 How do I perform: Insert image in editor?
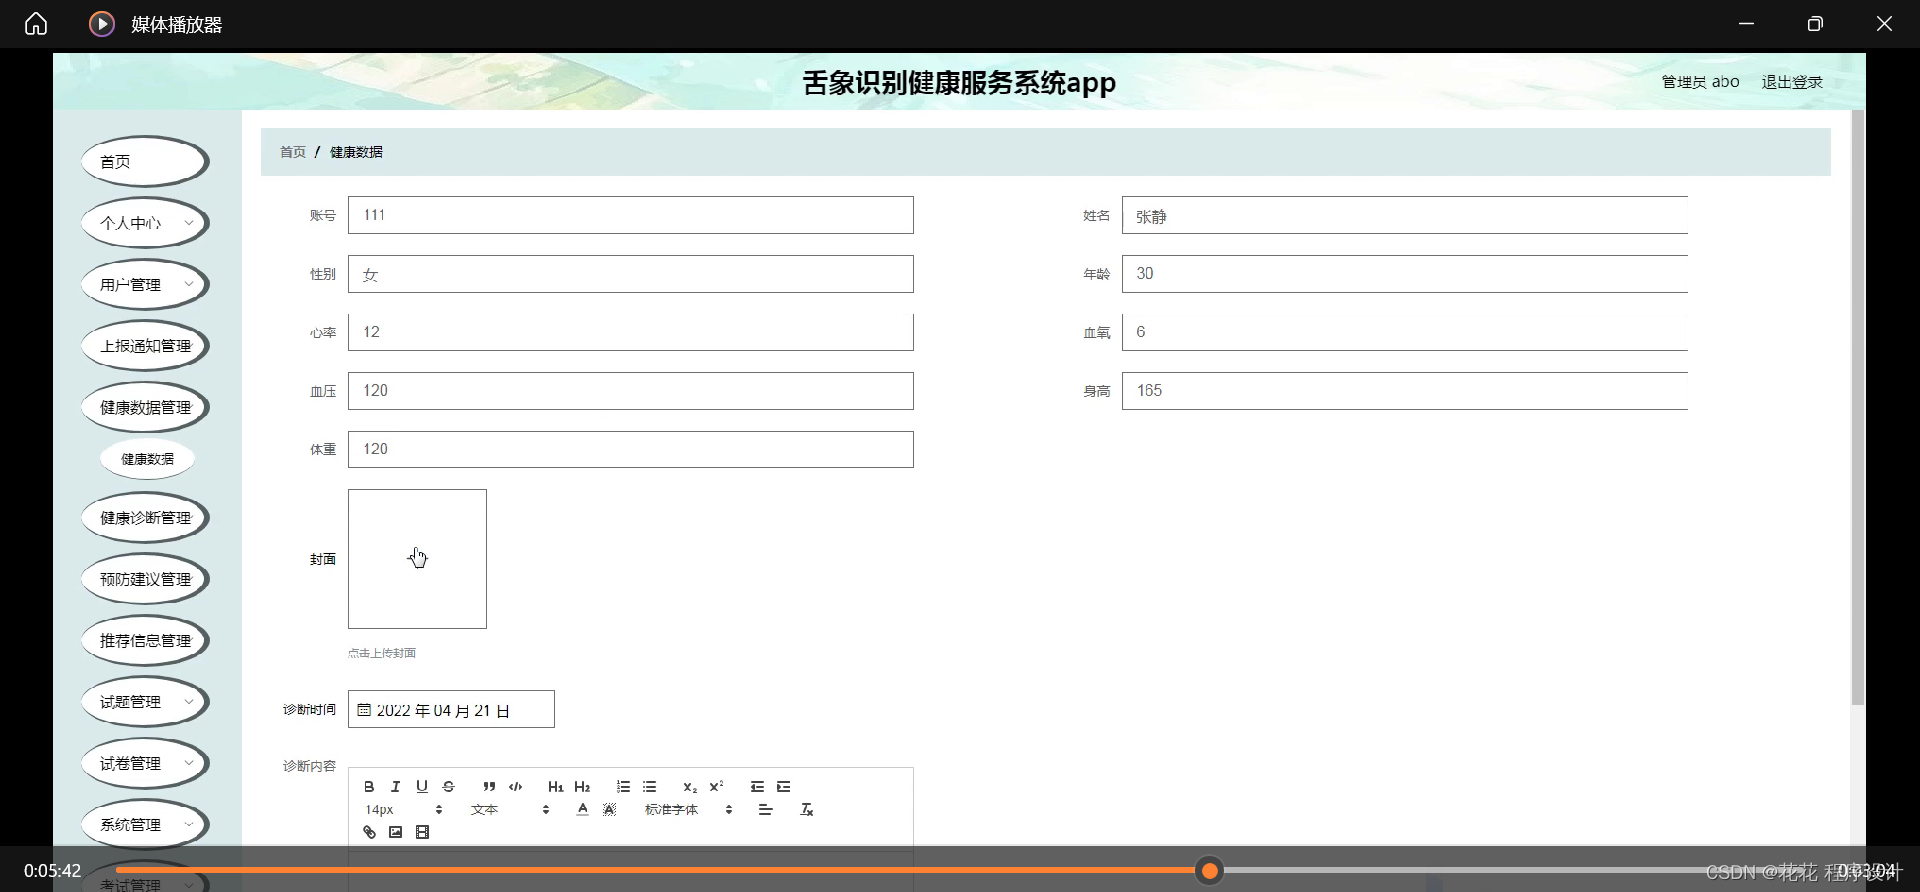pyautogui.click(x=395, y=832)
